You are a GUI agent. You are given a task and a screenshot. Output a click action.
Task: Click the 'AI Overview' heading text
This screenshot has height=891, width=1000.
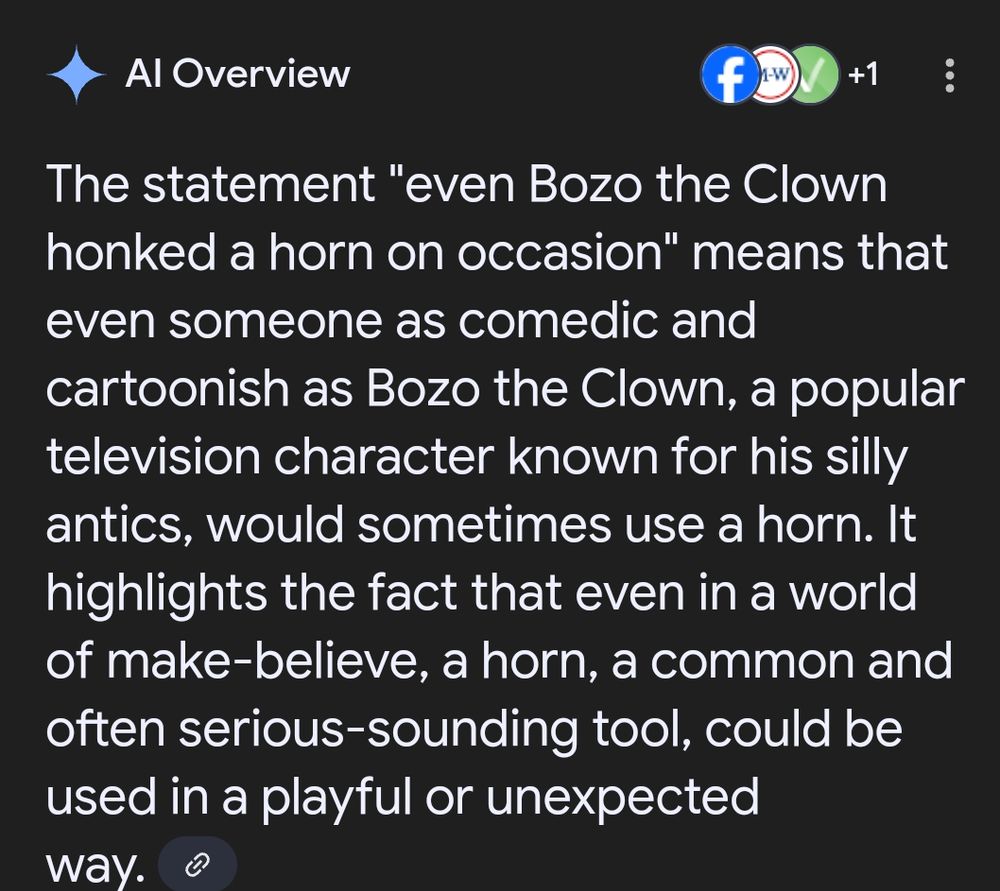point(238,74)
